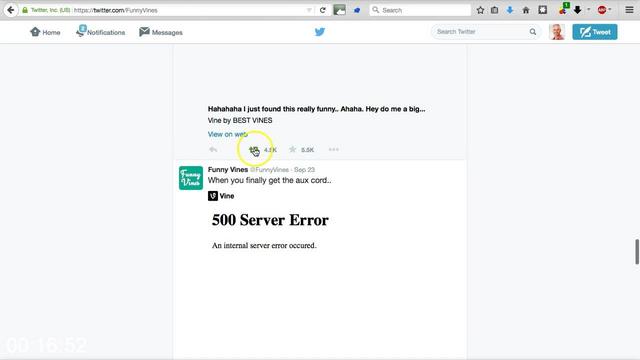
Task: Bookmark this page with the star icon
Action: [480, 10]
